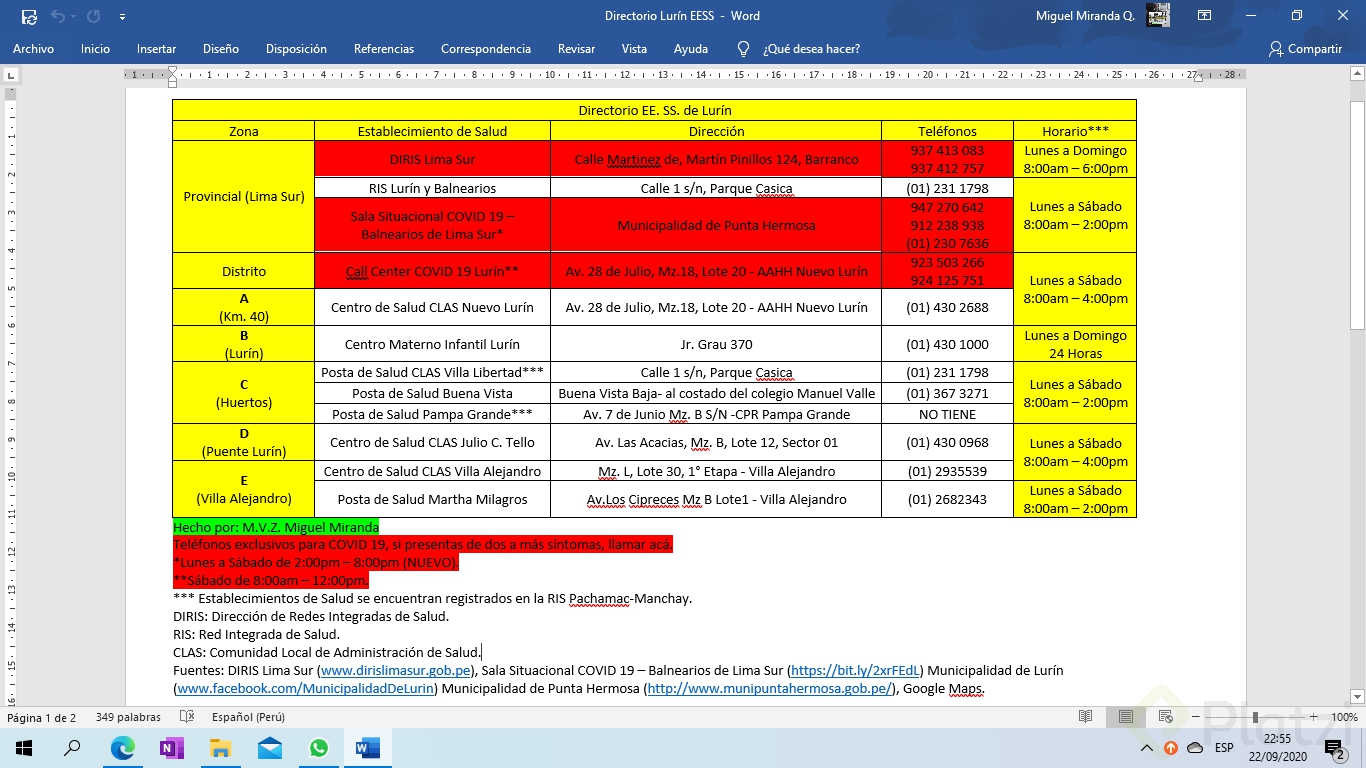Click the ruler tab-stop selector

11,75
